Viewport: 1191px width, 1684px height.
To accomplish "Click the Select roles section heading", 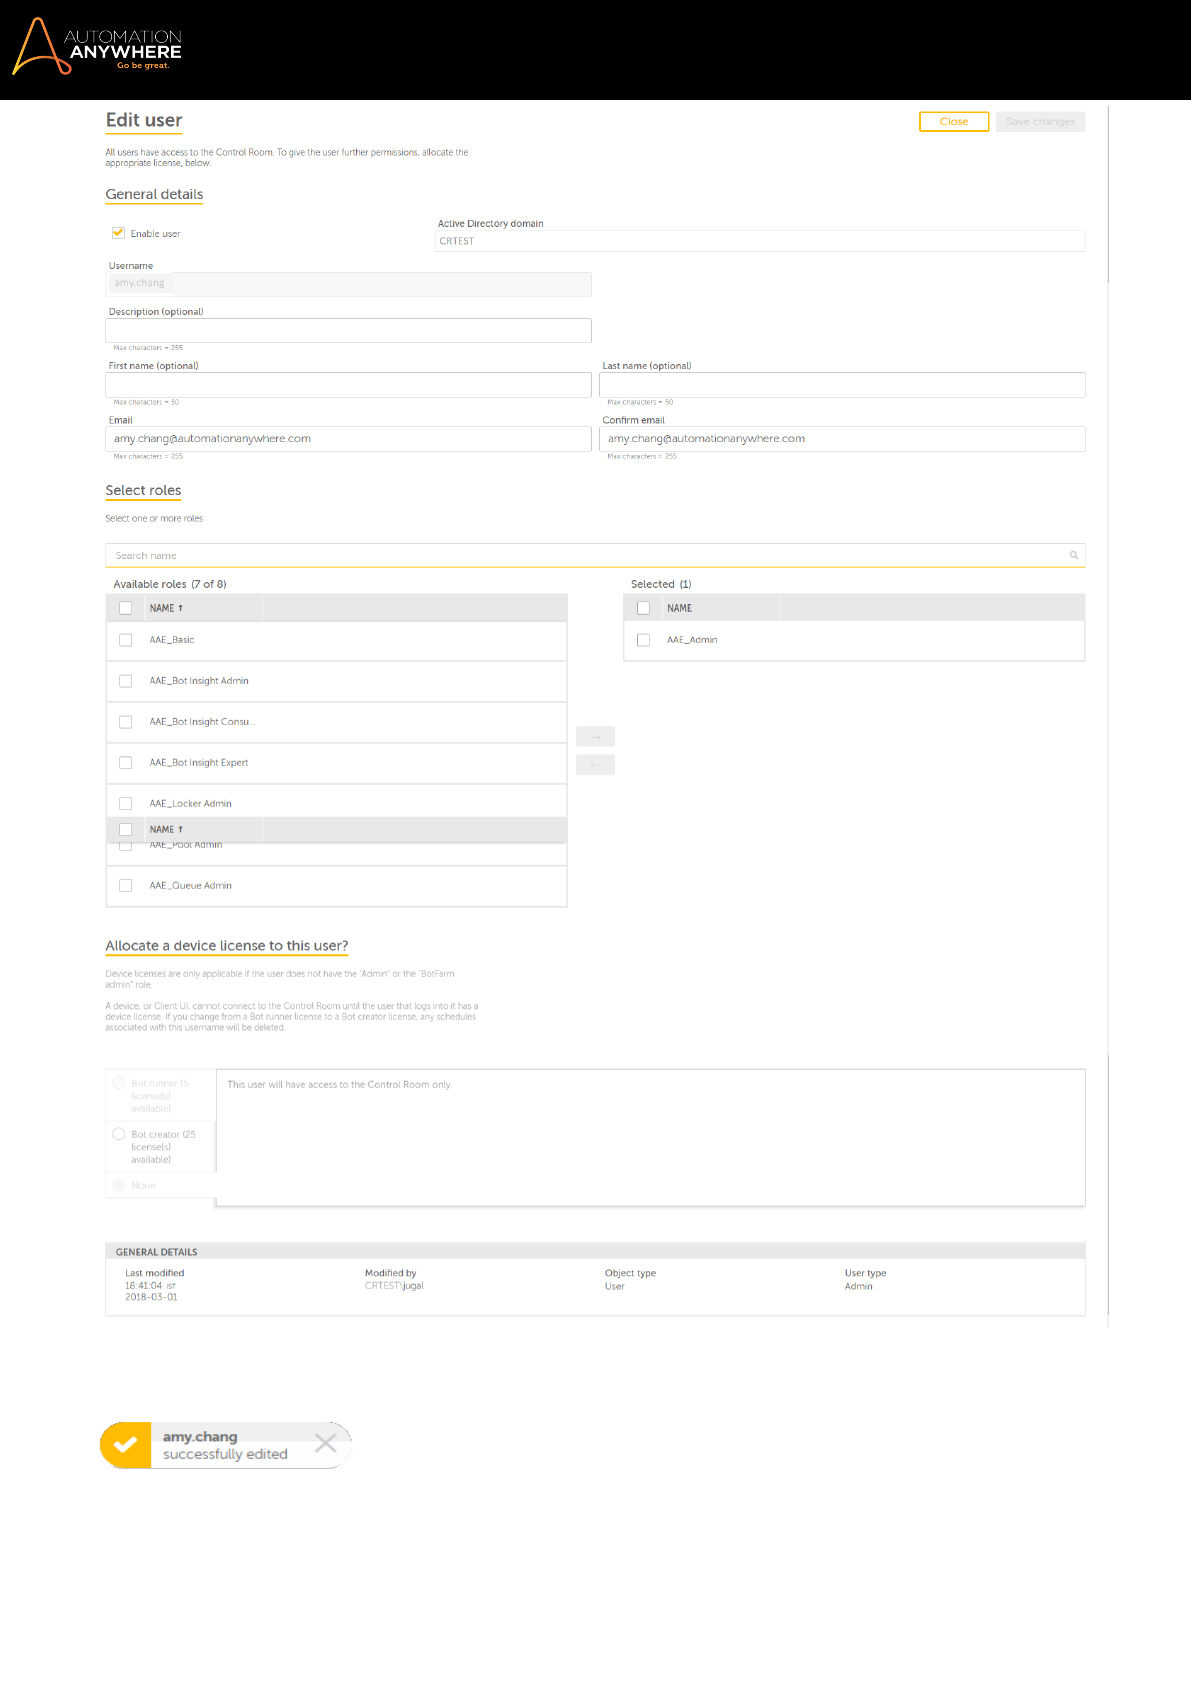I will (143, 490).
